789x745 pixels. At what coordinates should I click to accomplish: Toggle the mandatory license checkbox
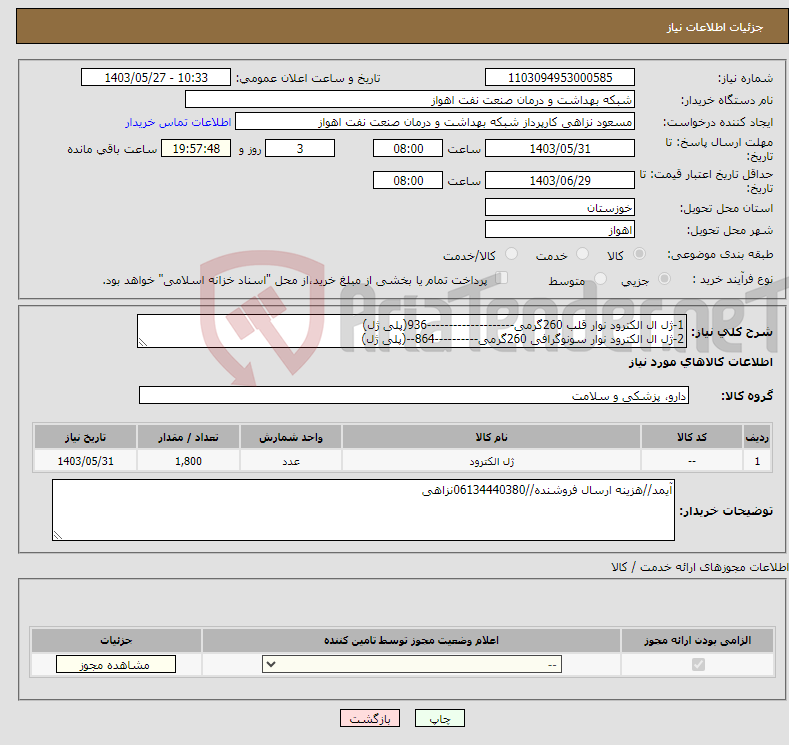pos(698,665)
